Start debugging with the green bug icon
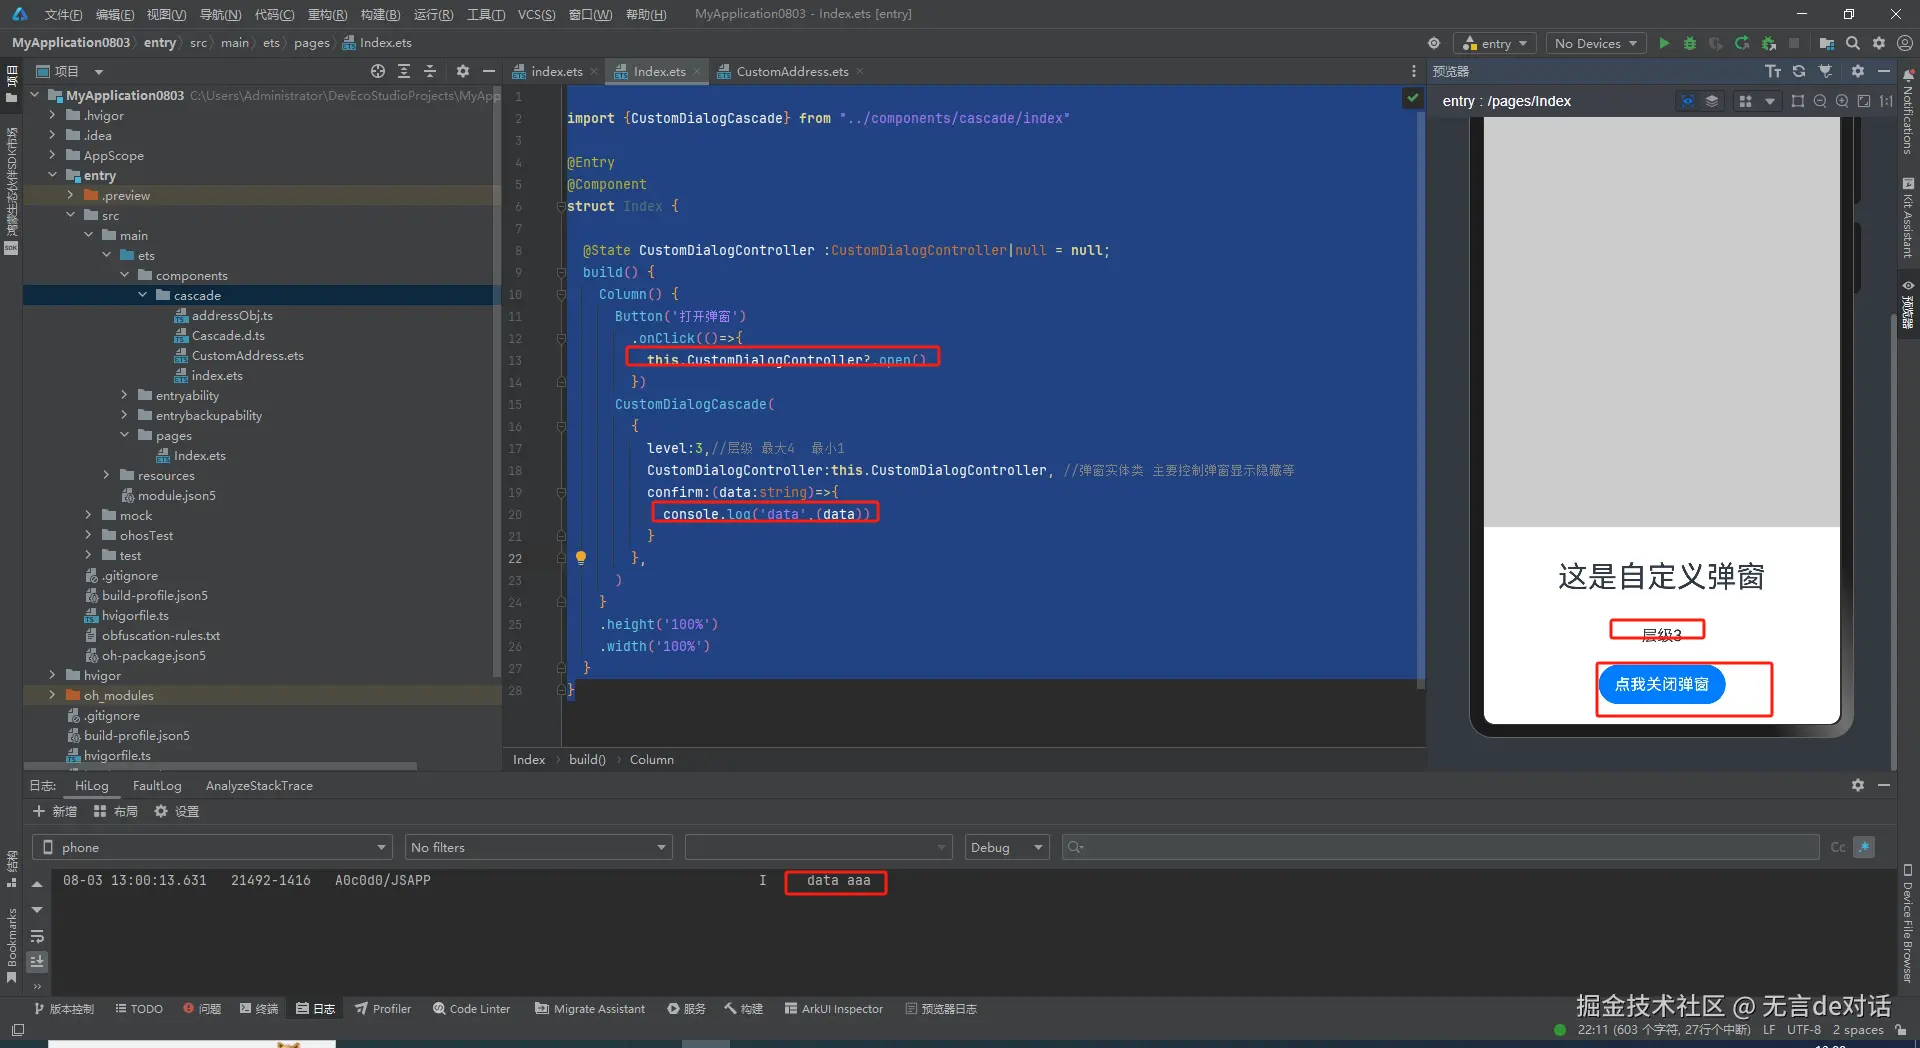 [1690, 43]
